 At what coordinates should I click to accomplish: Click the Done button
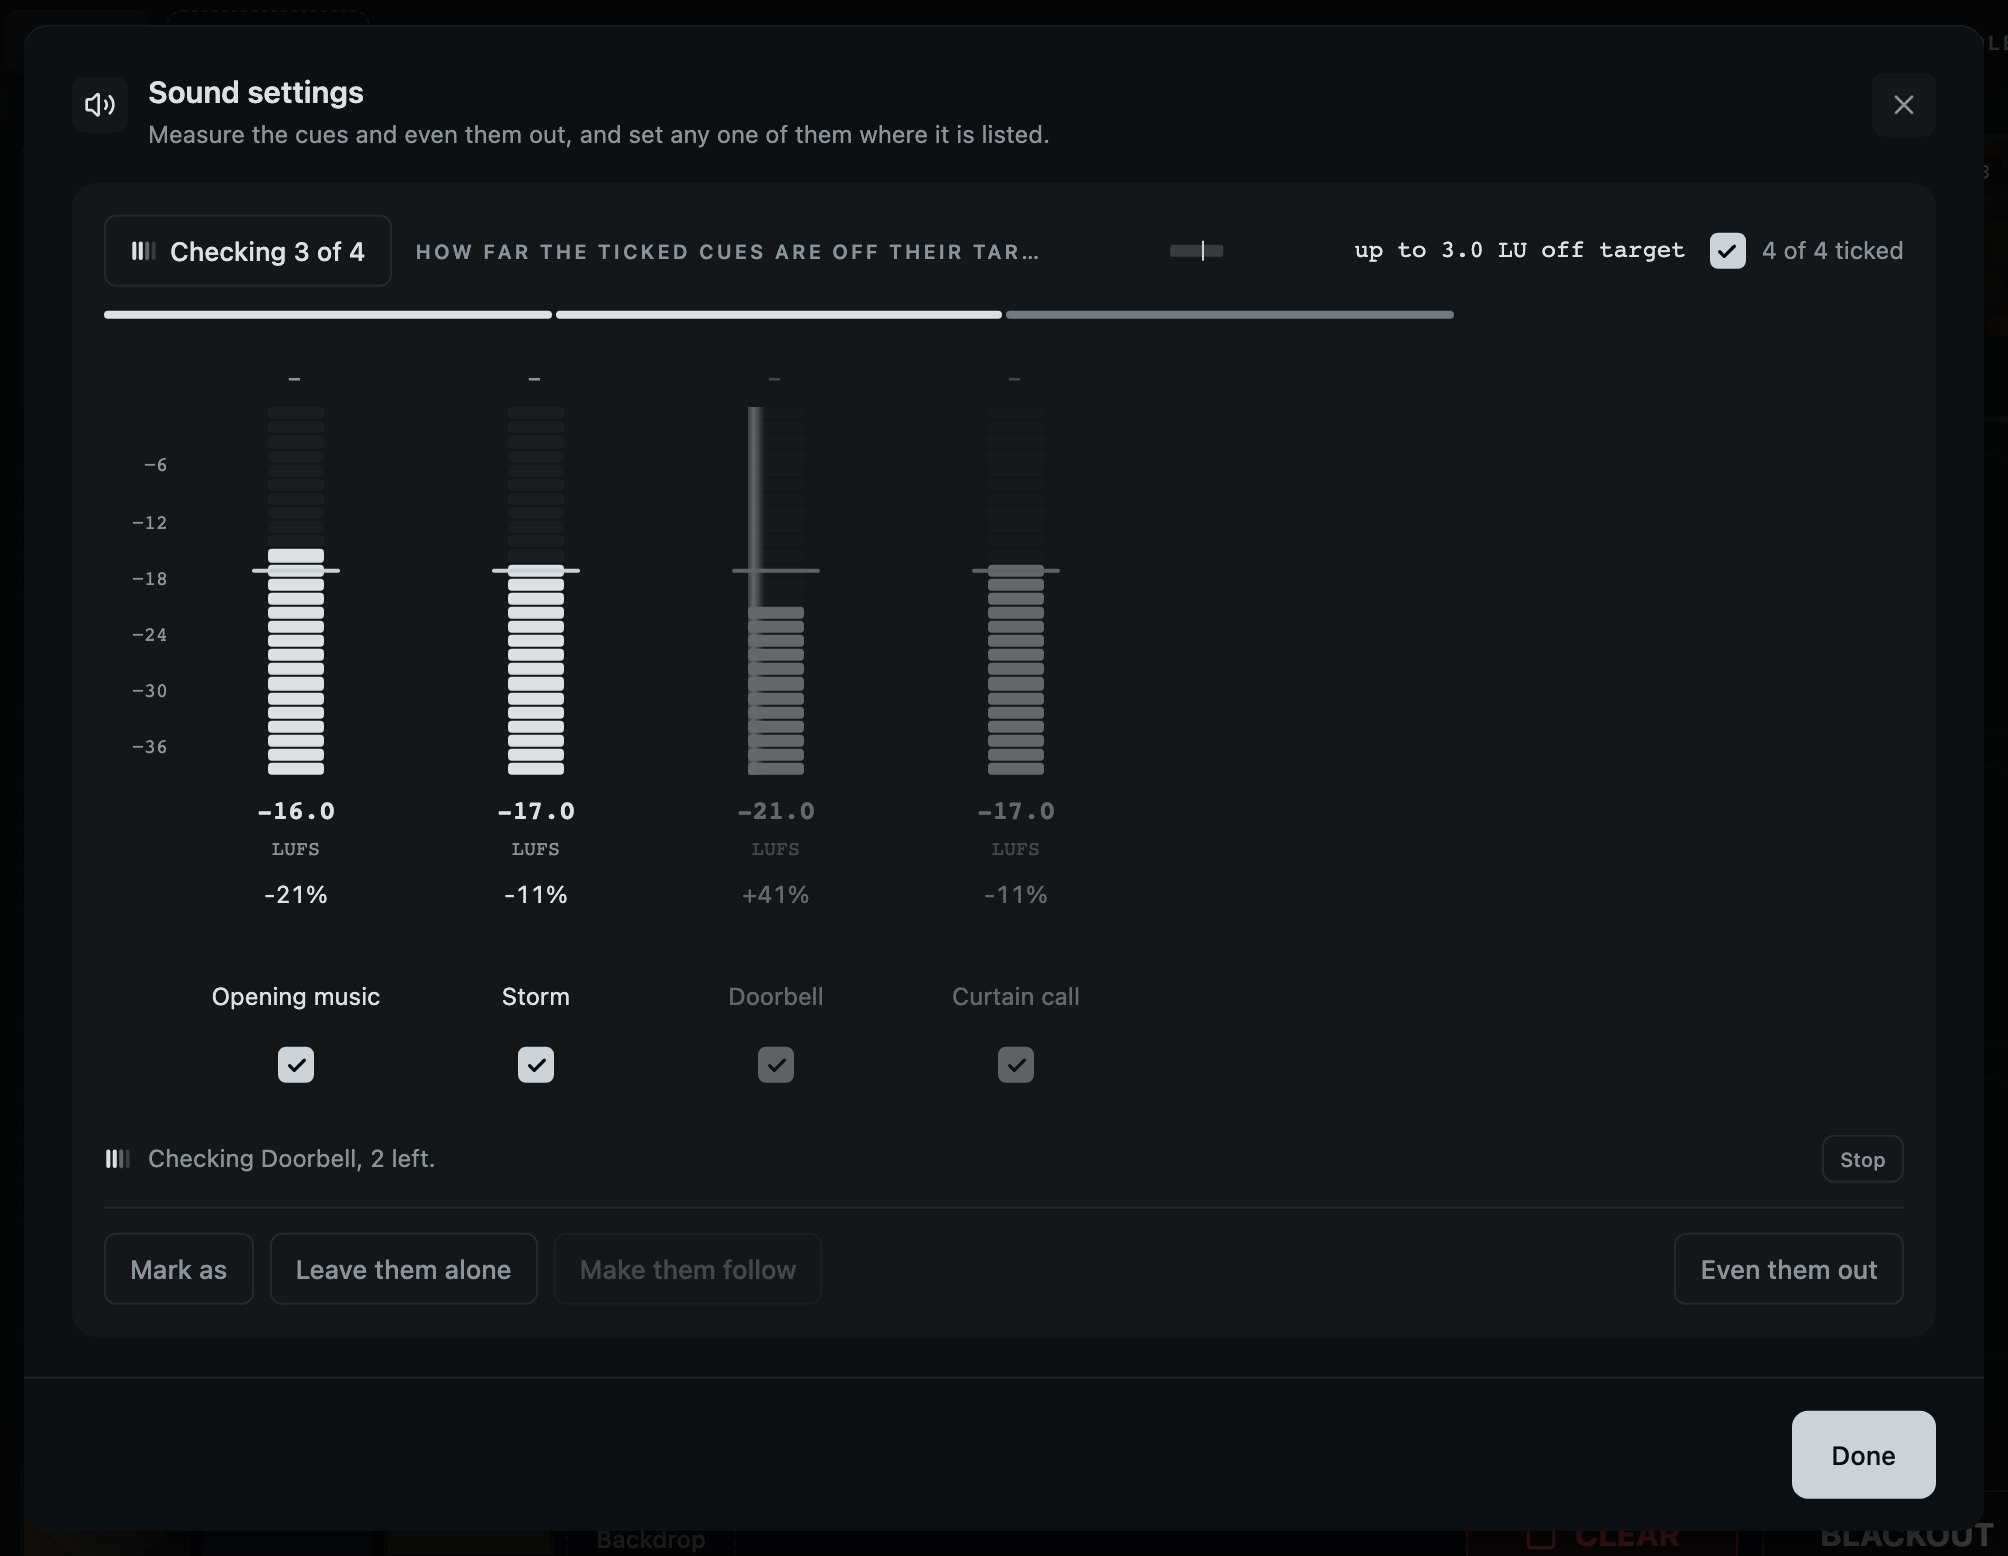tap(1863, 1455)
